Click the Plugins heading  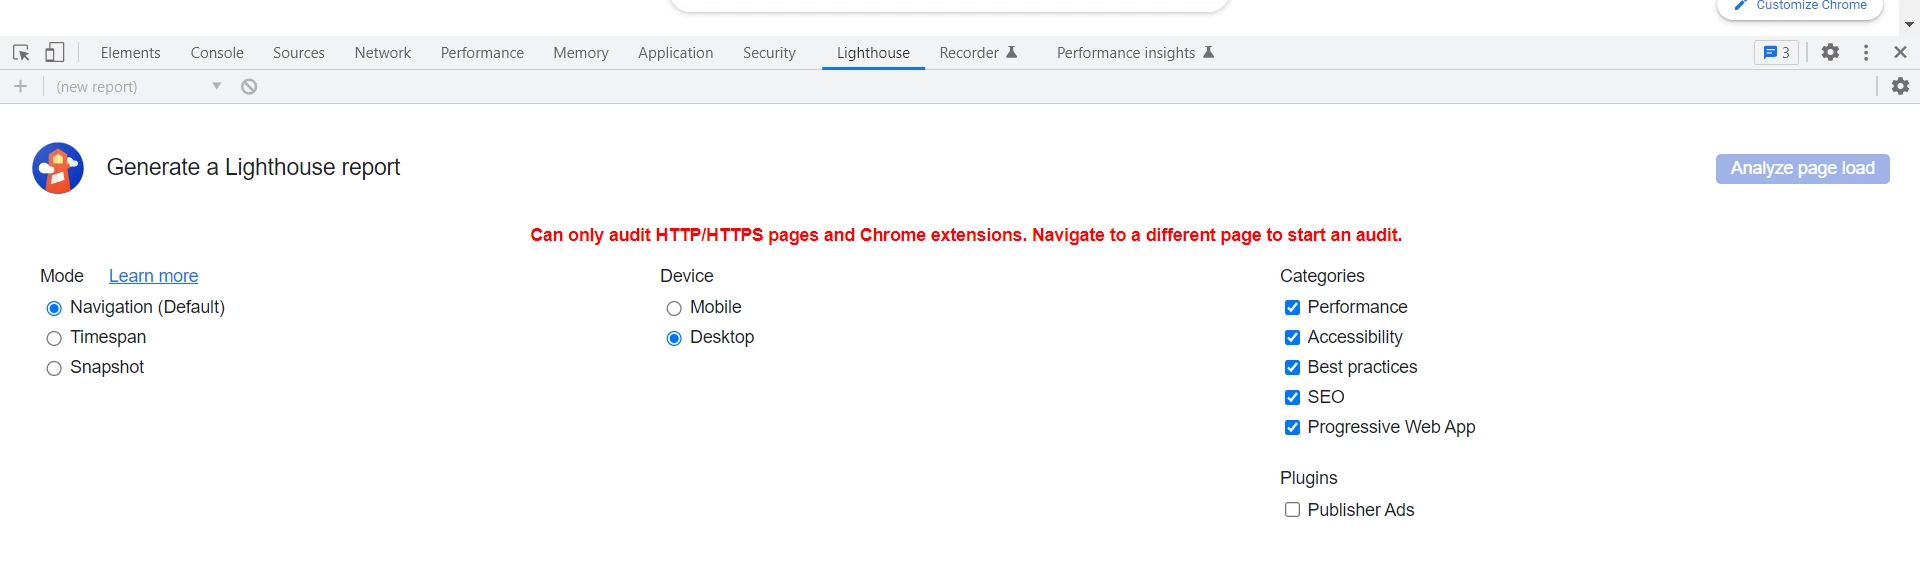click(x=1308, y=478)
